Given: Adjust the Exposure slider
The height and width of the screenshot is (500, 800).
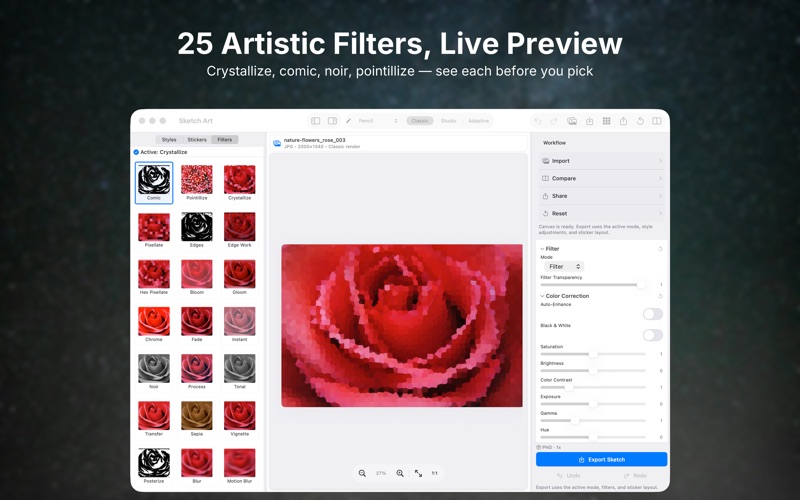Looking at the screenshot, I should pyautogui.click(x=593, y=404).
